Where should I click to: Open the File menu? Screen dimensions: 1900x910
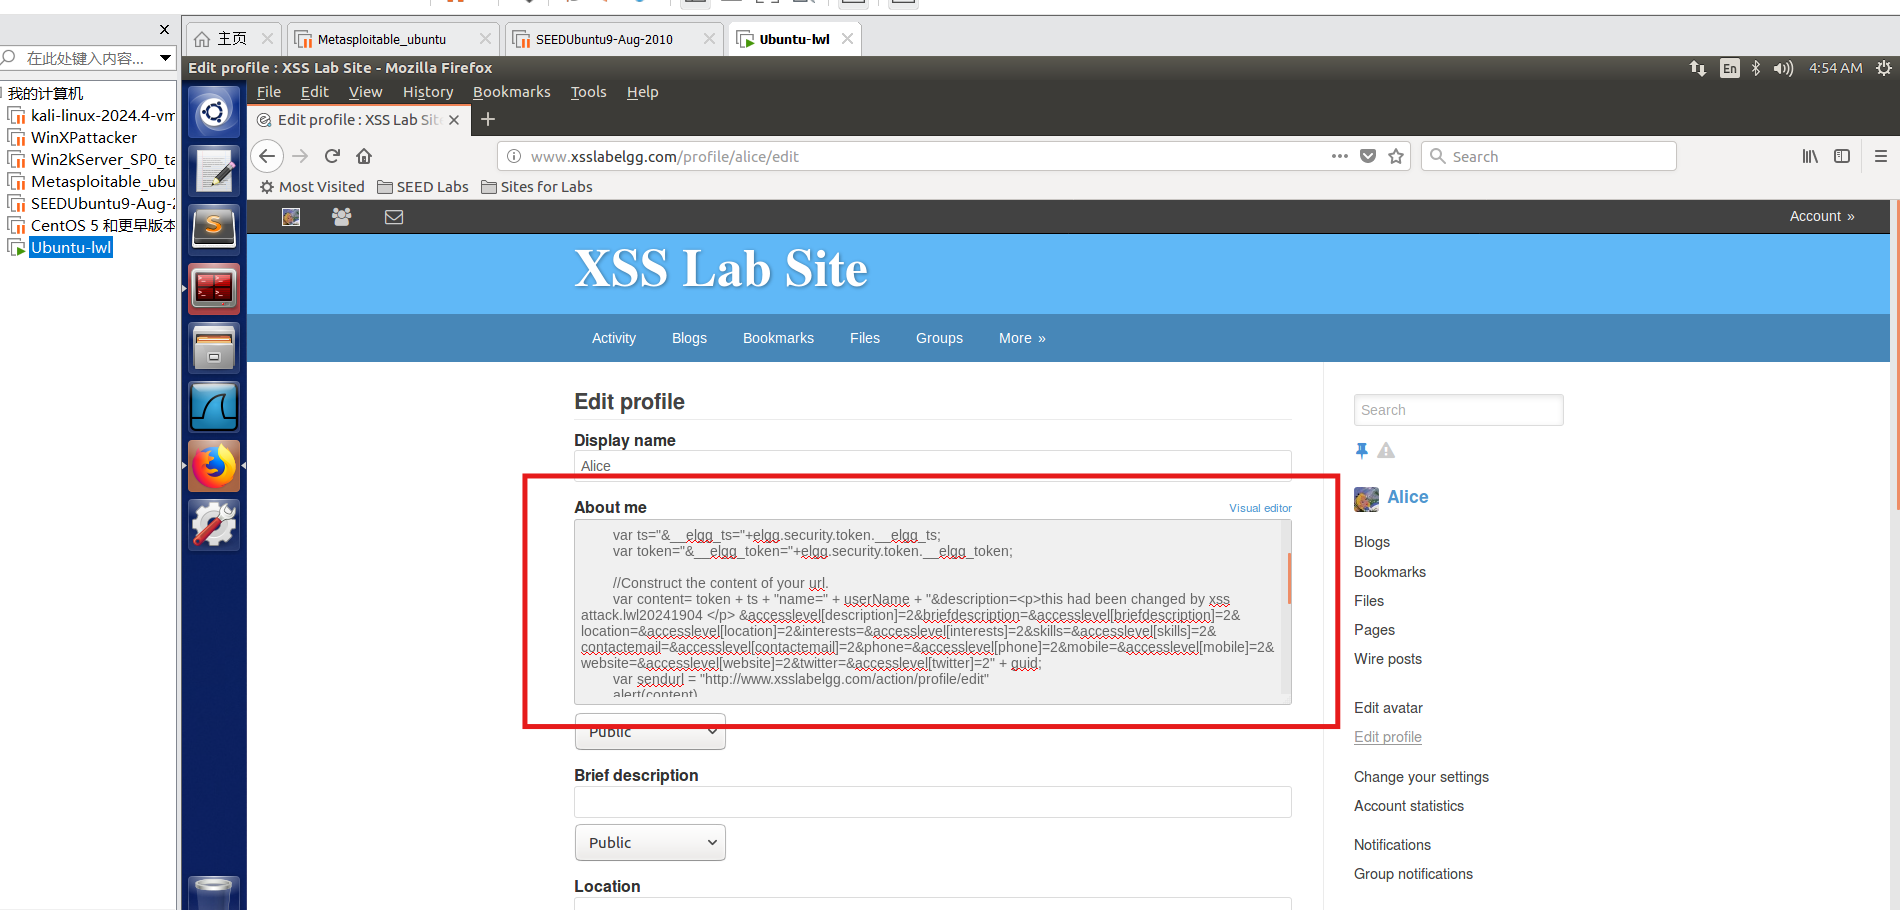269,92
